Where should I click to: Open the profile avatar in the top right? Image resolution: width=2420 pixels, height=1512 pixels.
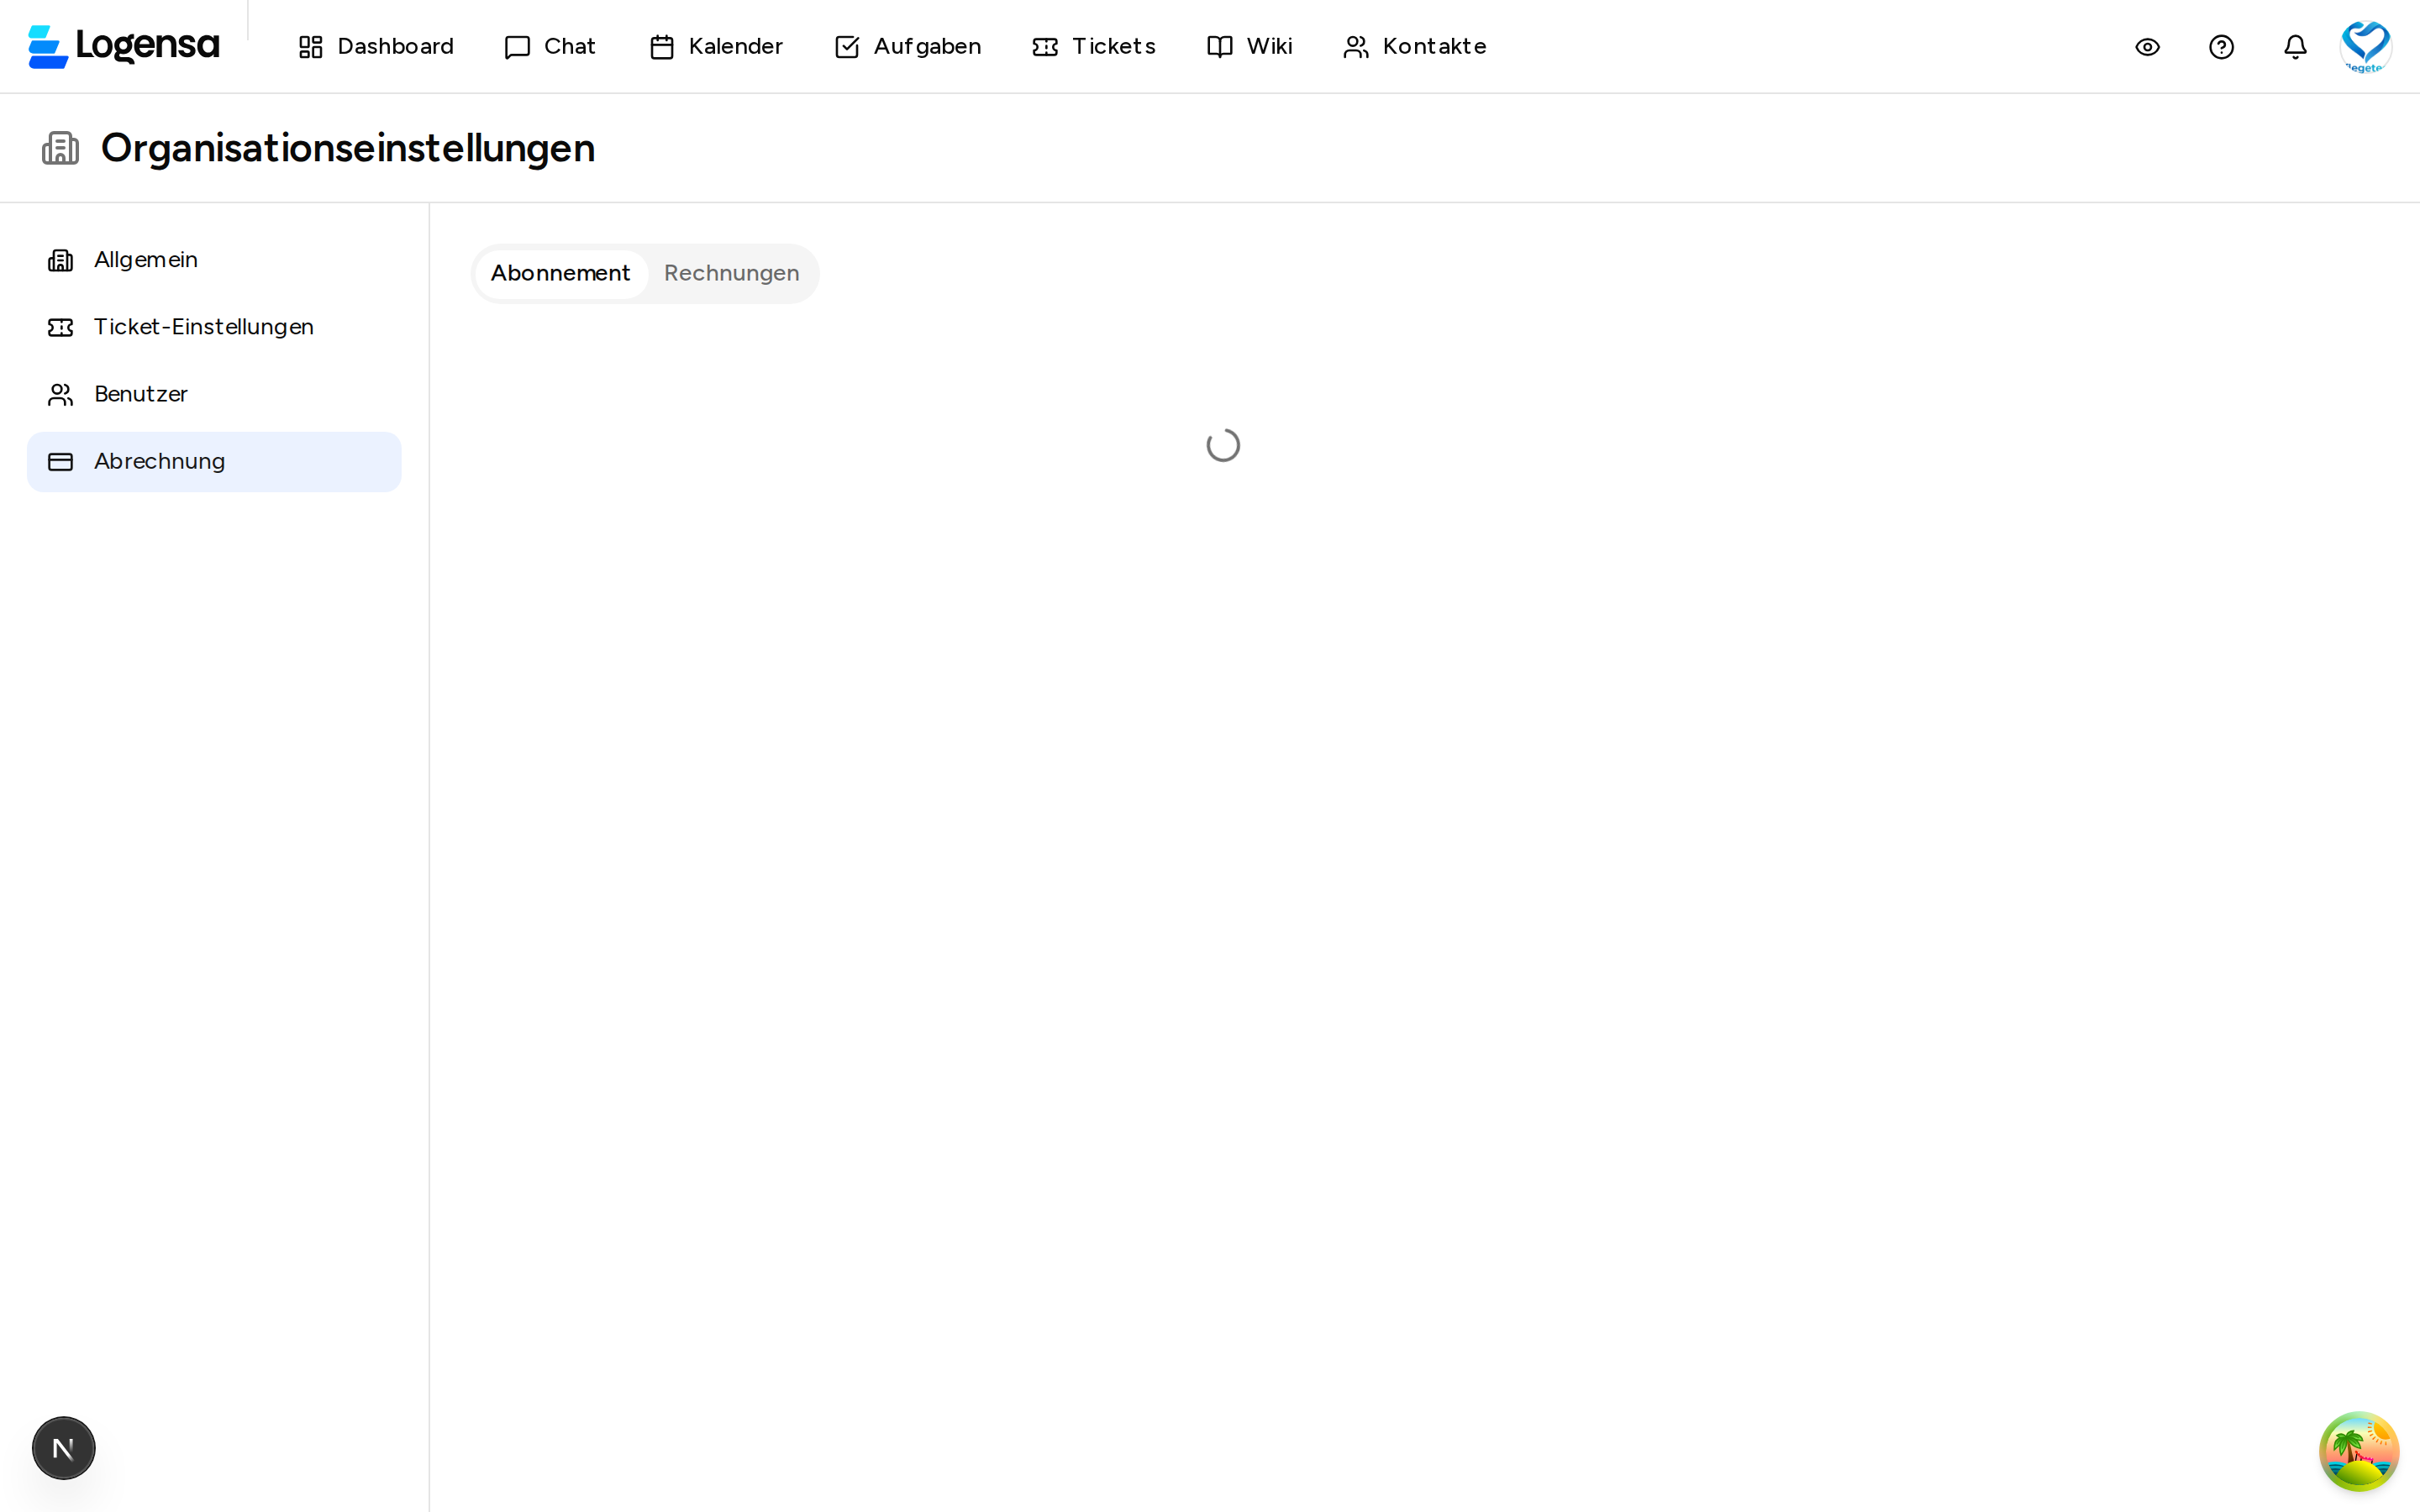coord(2365,46)
